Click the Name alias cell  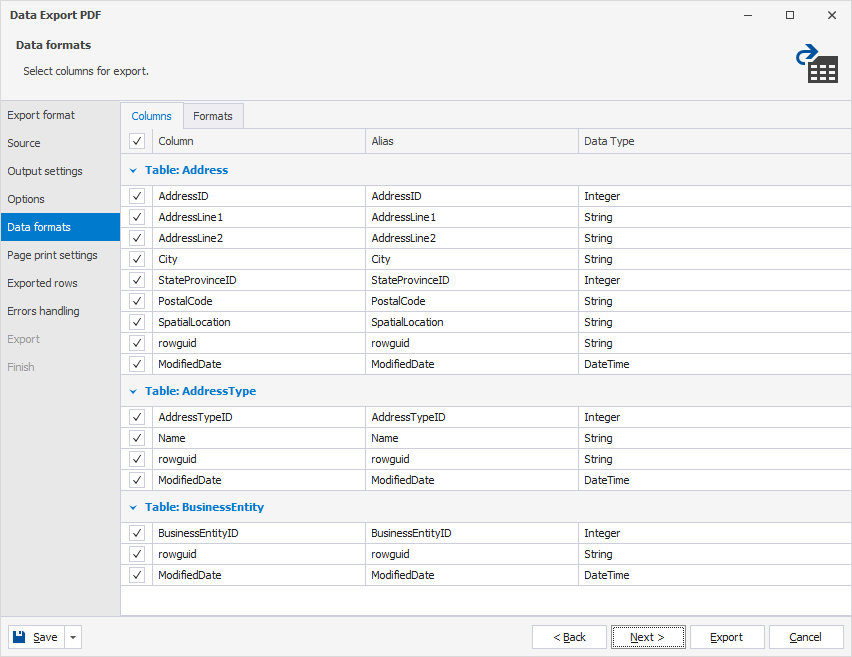click(x=472, y=438)
